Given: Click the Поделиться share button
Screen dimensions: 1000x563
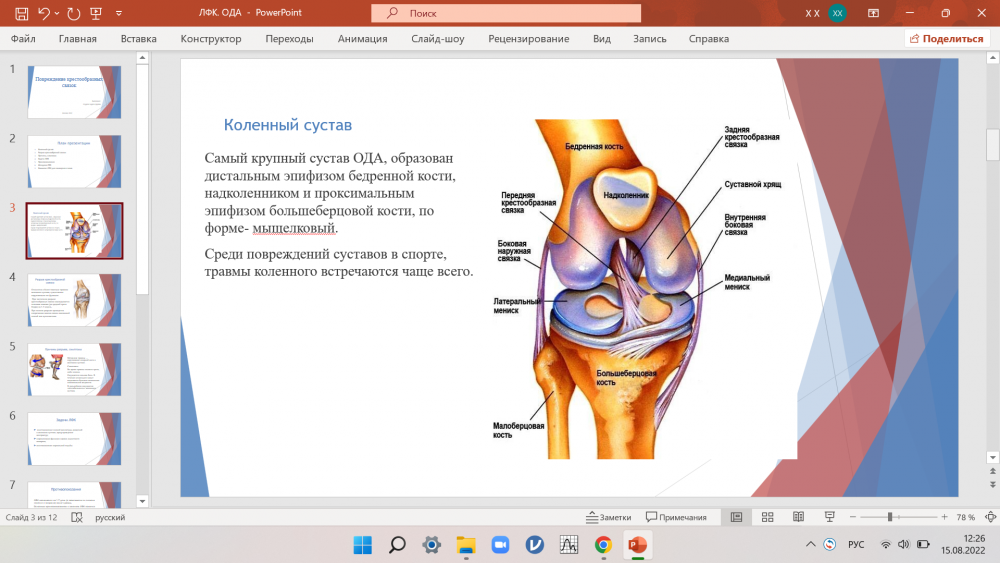Looking at the screenshot, I should coord(946,39).
